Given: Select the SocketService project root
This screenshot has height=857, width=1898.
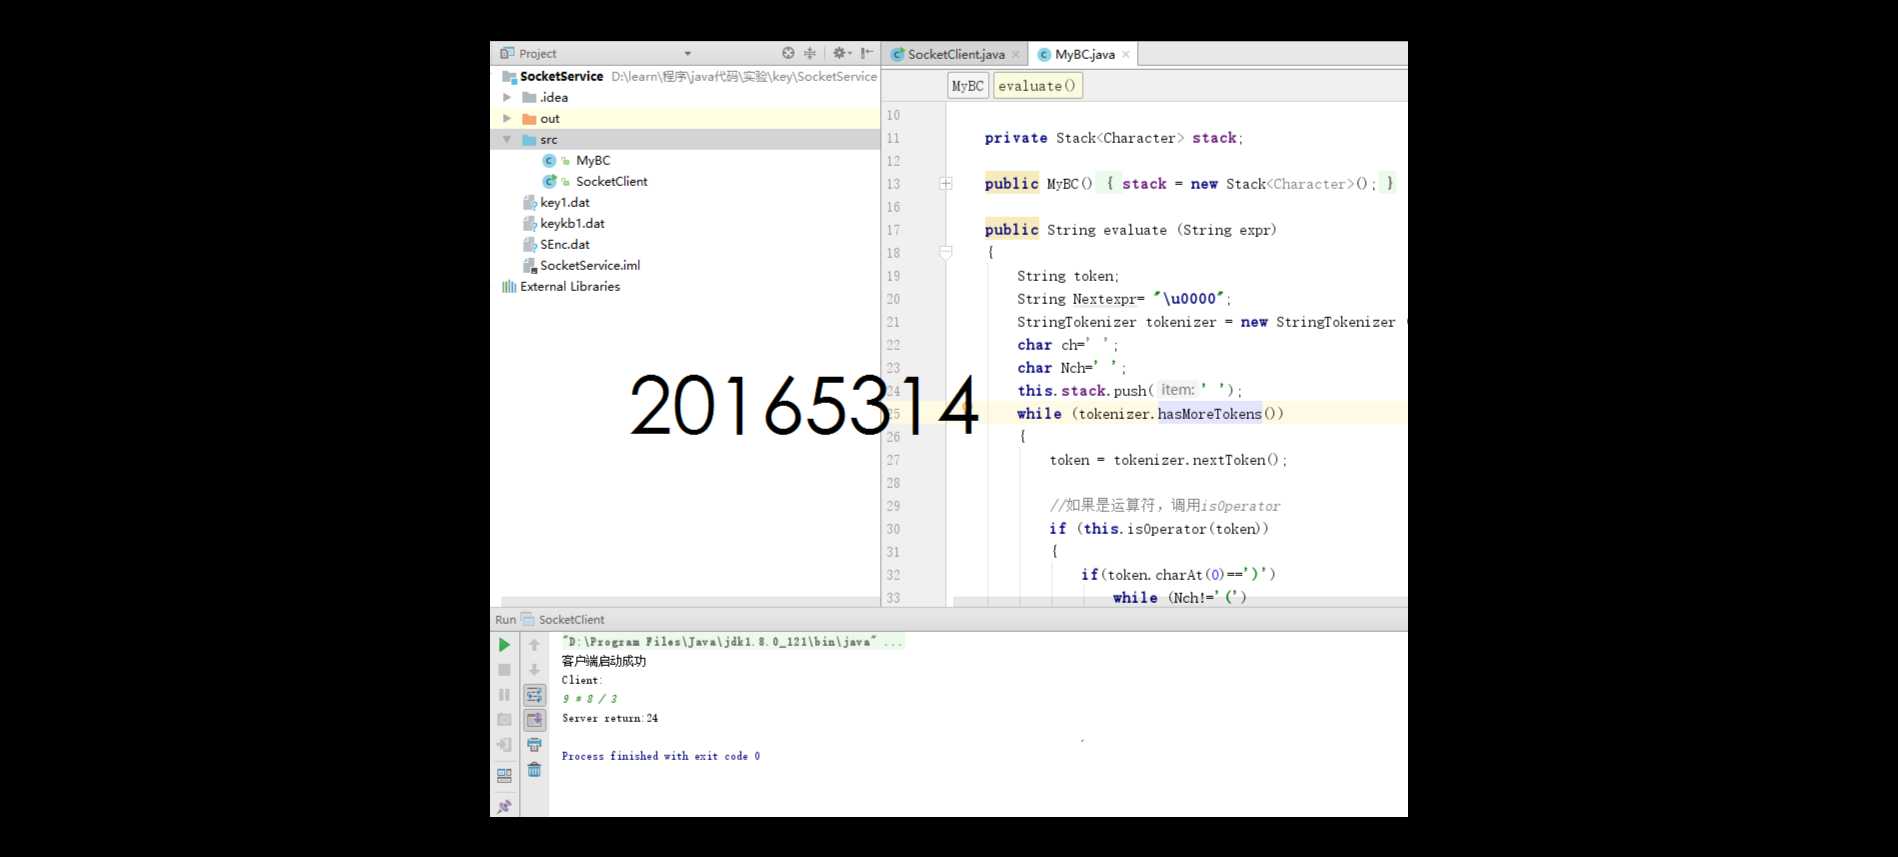Looking at the screenshot, I should pos(561,76).
